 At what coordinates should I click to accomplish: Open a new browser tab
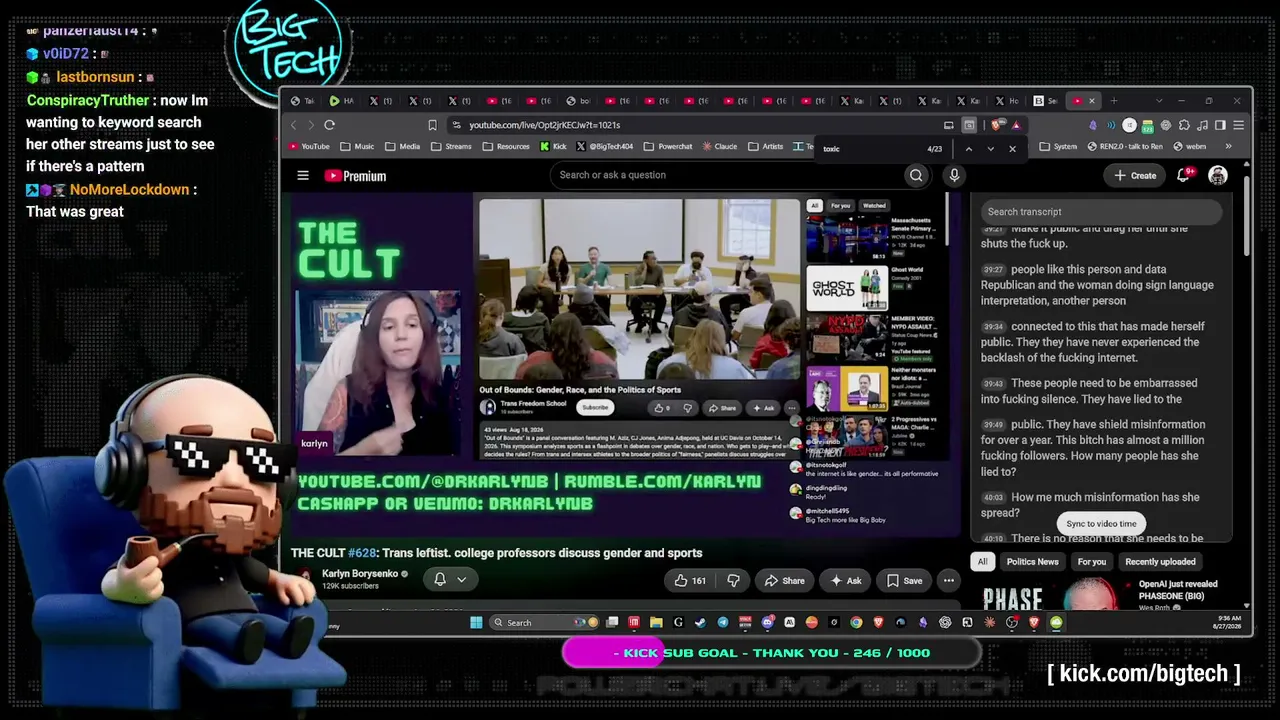pyautogui.click(x=1114, y=101)
